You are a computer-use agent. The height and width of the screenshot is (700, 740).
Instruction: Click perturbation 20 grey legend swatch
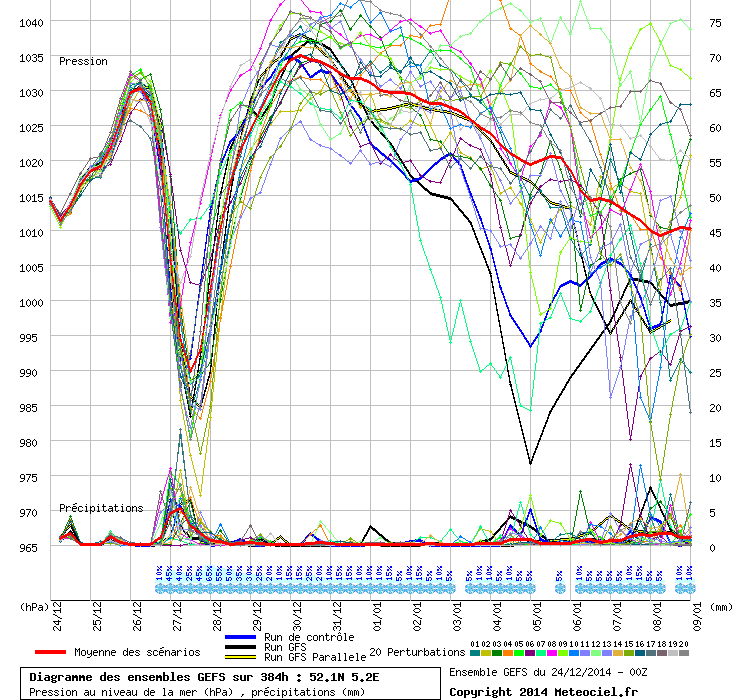(x=684, y=653)
